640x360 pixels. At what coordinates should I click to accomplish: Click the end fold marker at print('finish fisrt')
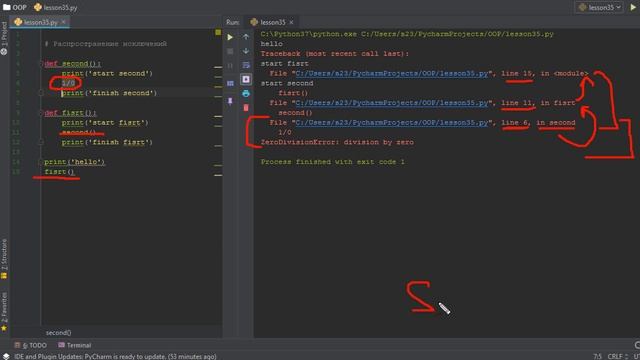tap(41, 142)
